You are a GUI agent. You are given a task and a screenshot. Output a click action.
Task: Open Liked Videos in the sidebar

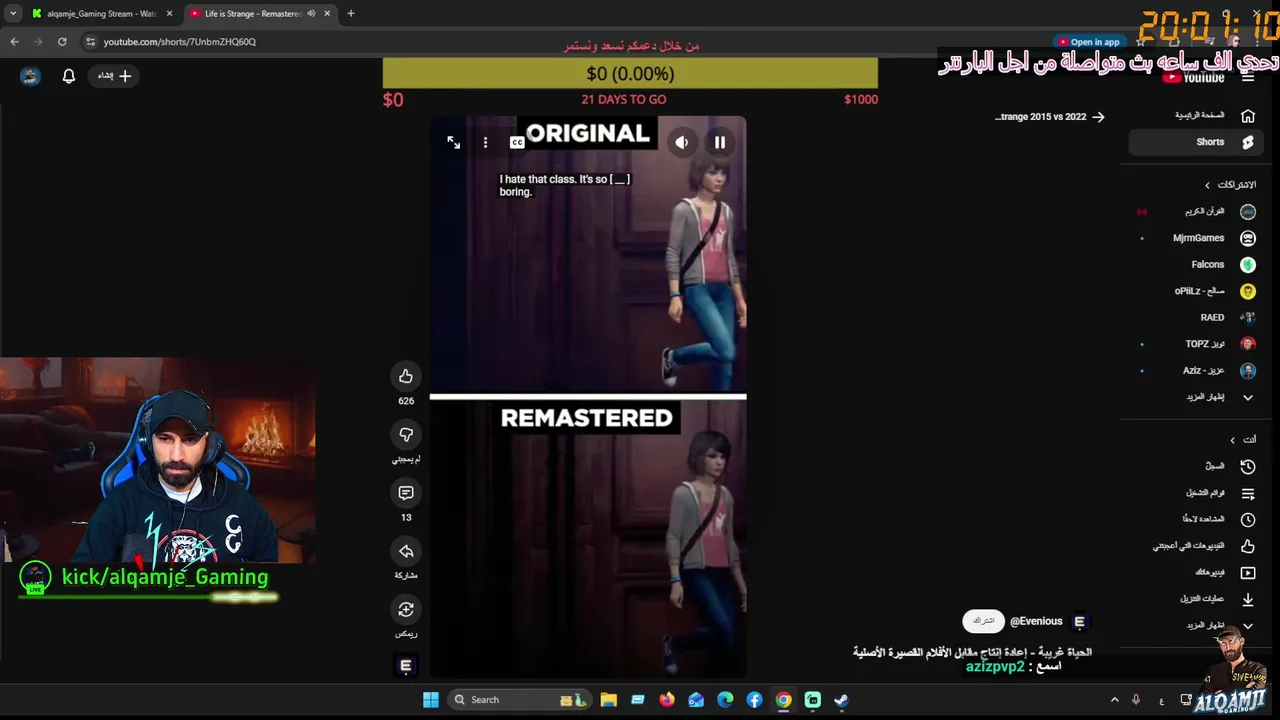1197,546
